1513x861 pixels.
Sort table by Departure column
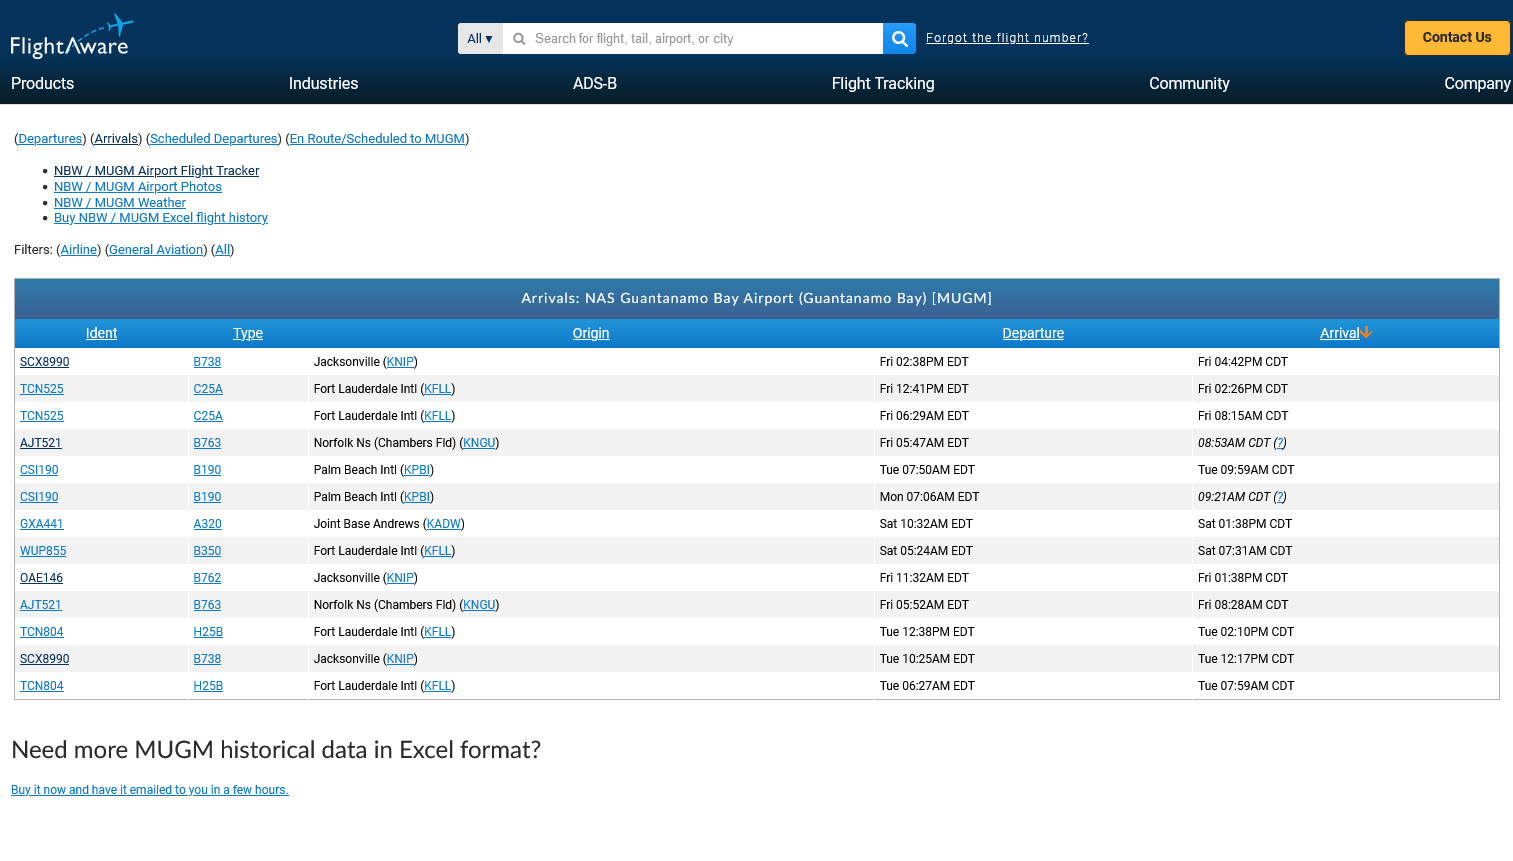(1033, 333)
